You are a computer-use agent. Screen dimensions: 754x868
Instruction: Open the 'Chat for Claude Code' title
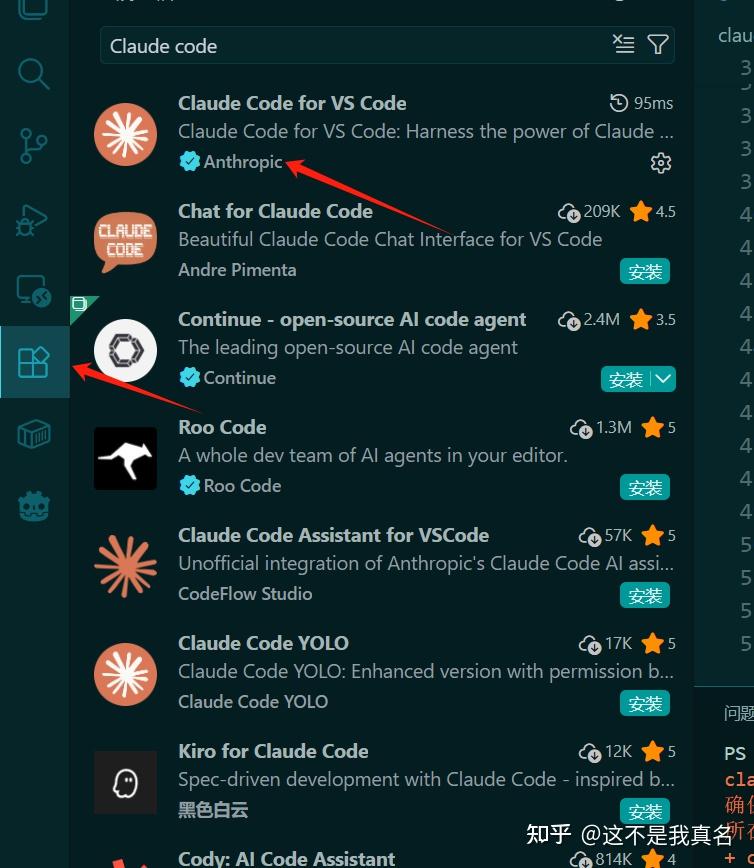coord(275,211)
